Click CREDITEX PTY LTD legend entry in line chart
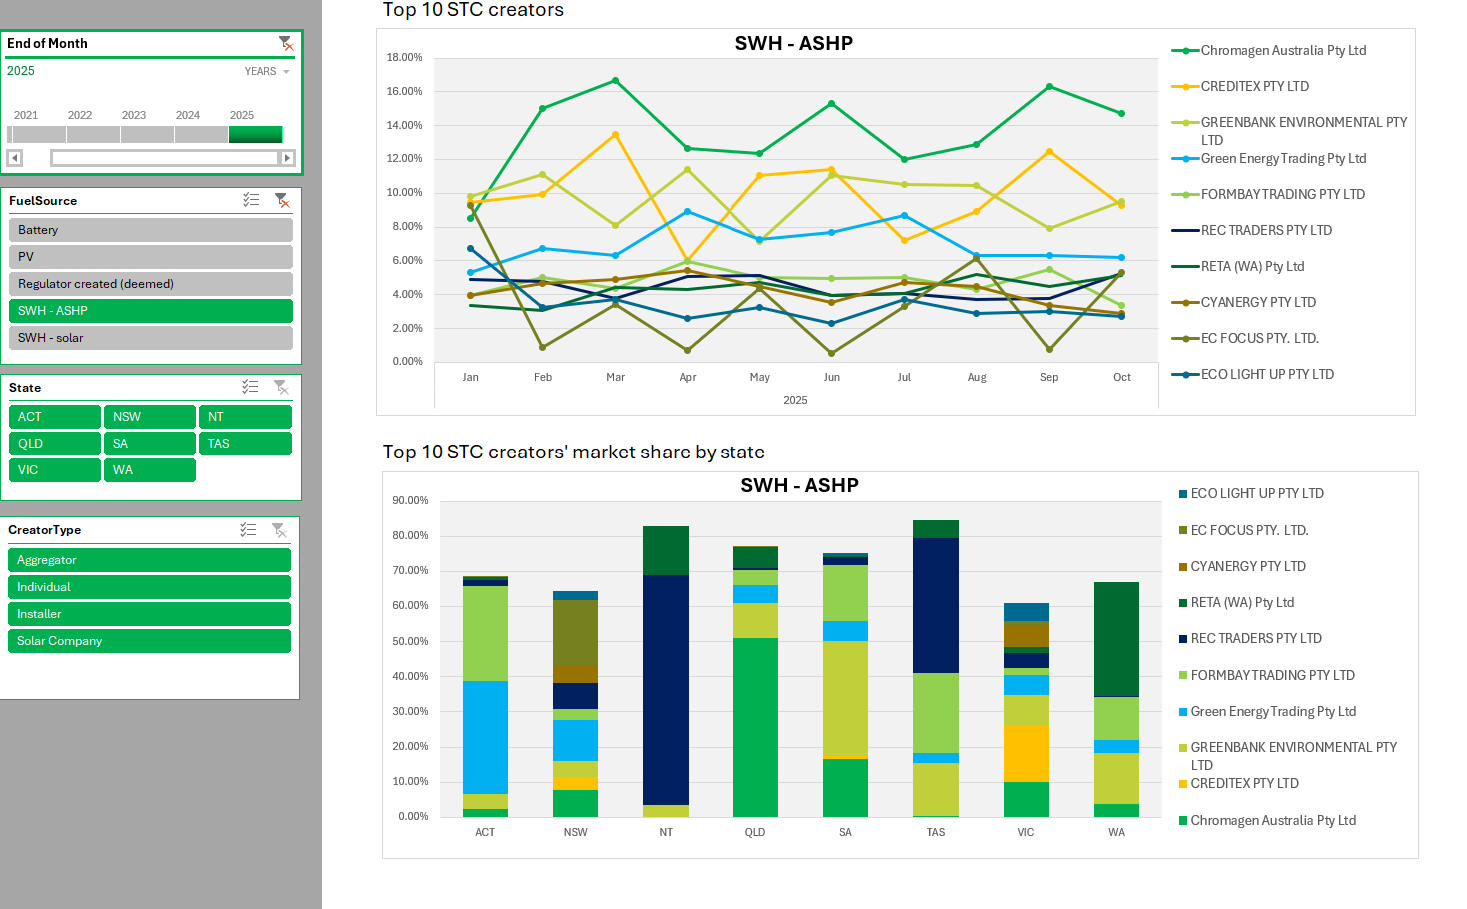 pyautogui.click(x=1240, y=87)
